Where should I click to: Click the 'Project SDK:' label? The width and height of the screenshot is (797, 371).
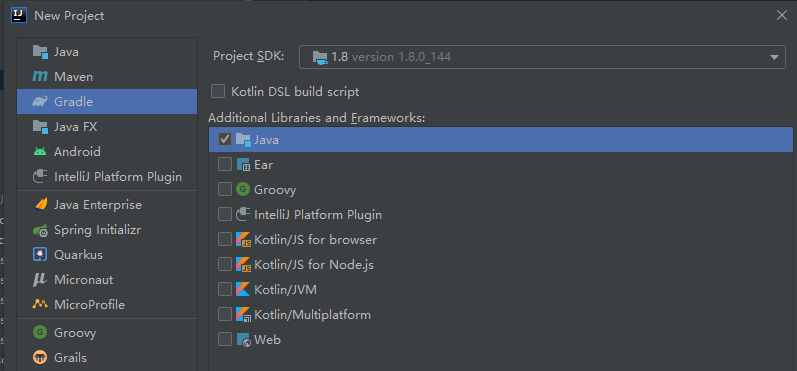click(x=249, y=56)
